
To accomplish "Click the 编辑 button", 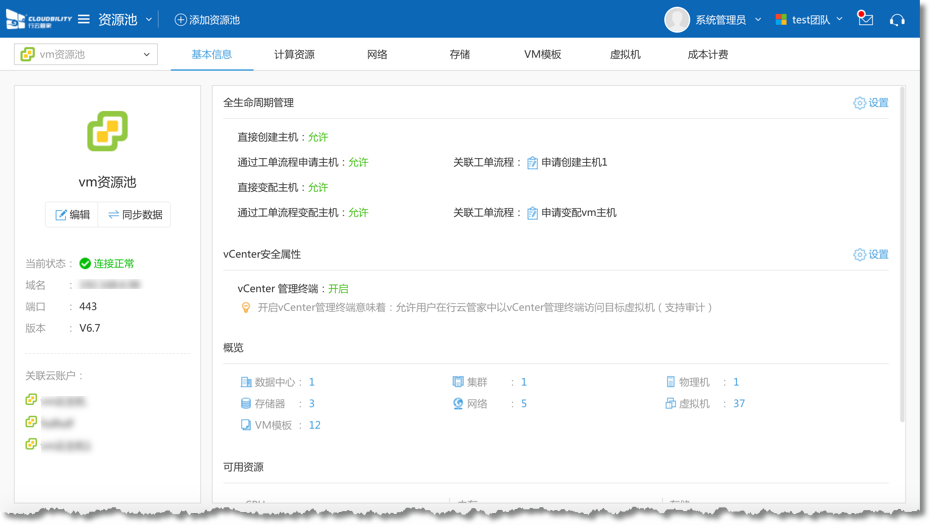I will 72,215.
